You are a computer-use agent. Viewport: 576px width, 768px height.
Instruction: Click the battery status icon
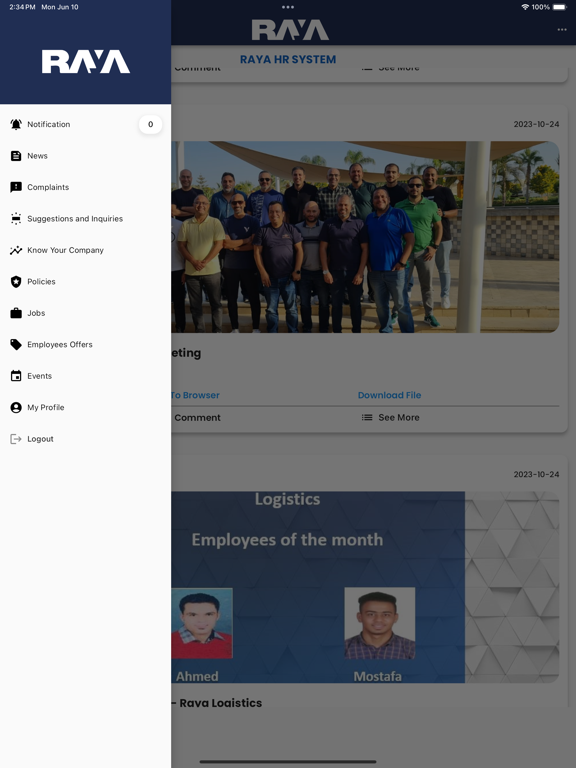[x=560, y=7]
